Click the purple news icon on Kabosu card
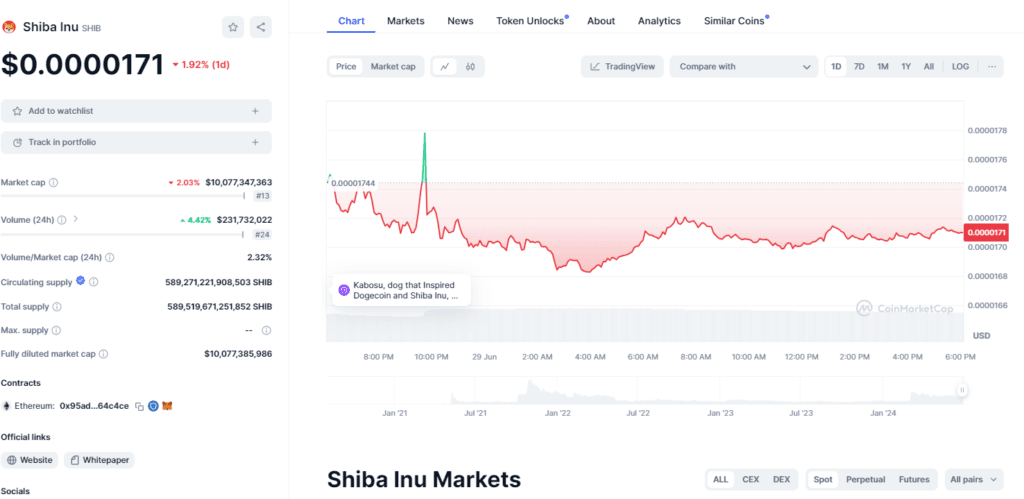 coord(344,290)
